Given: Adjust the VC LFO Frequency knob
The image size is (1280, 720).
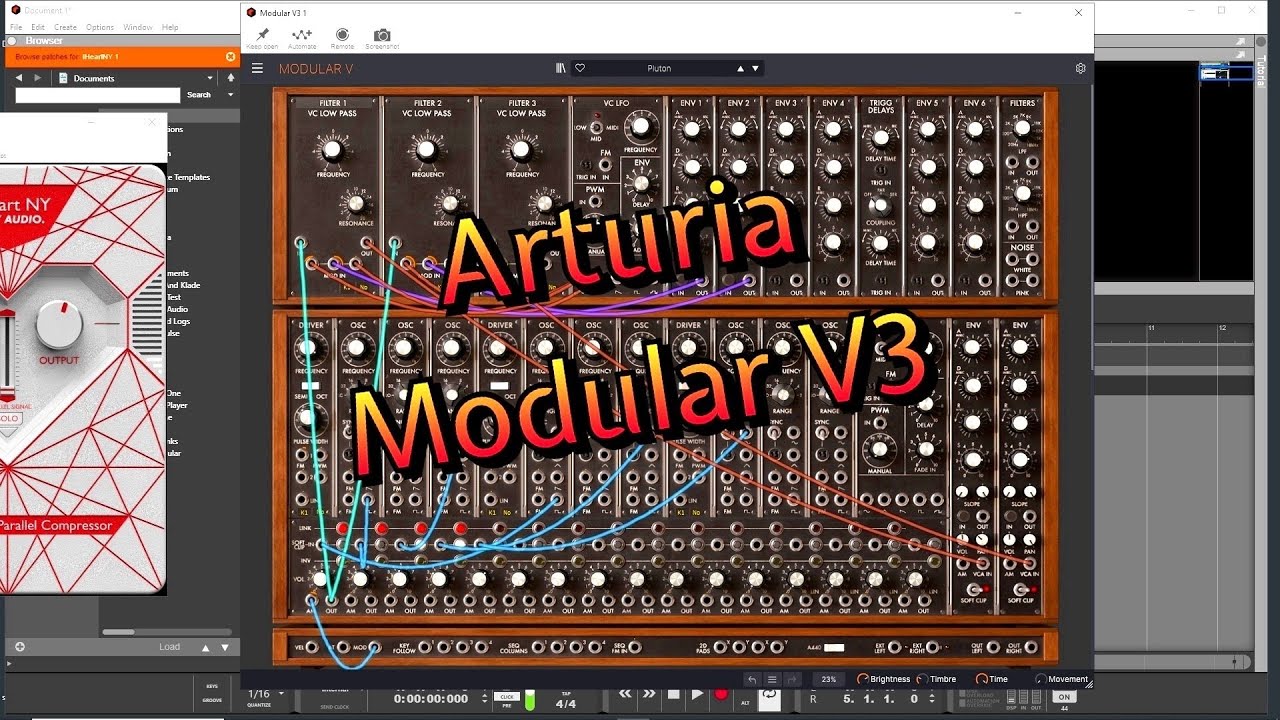Looking at the screenshot, I should coord(640,126).
